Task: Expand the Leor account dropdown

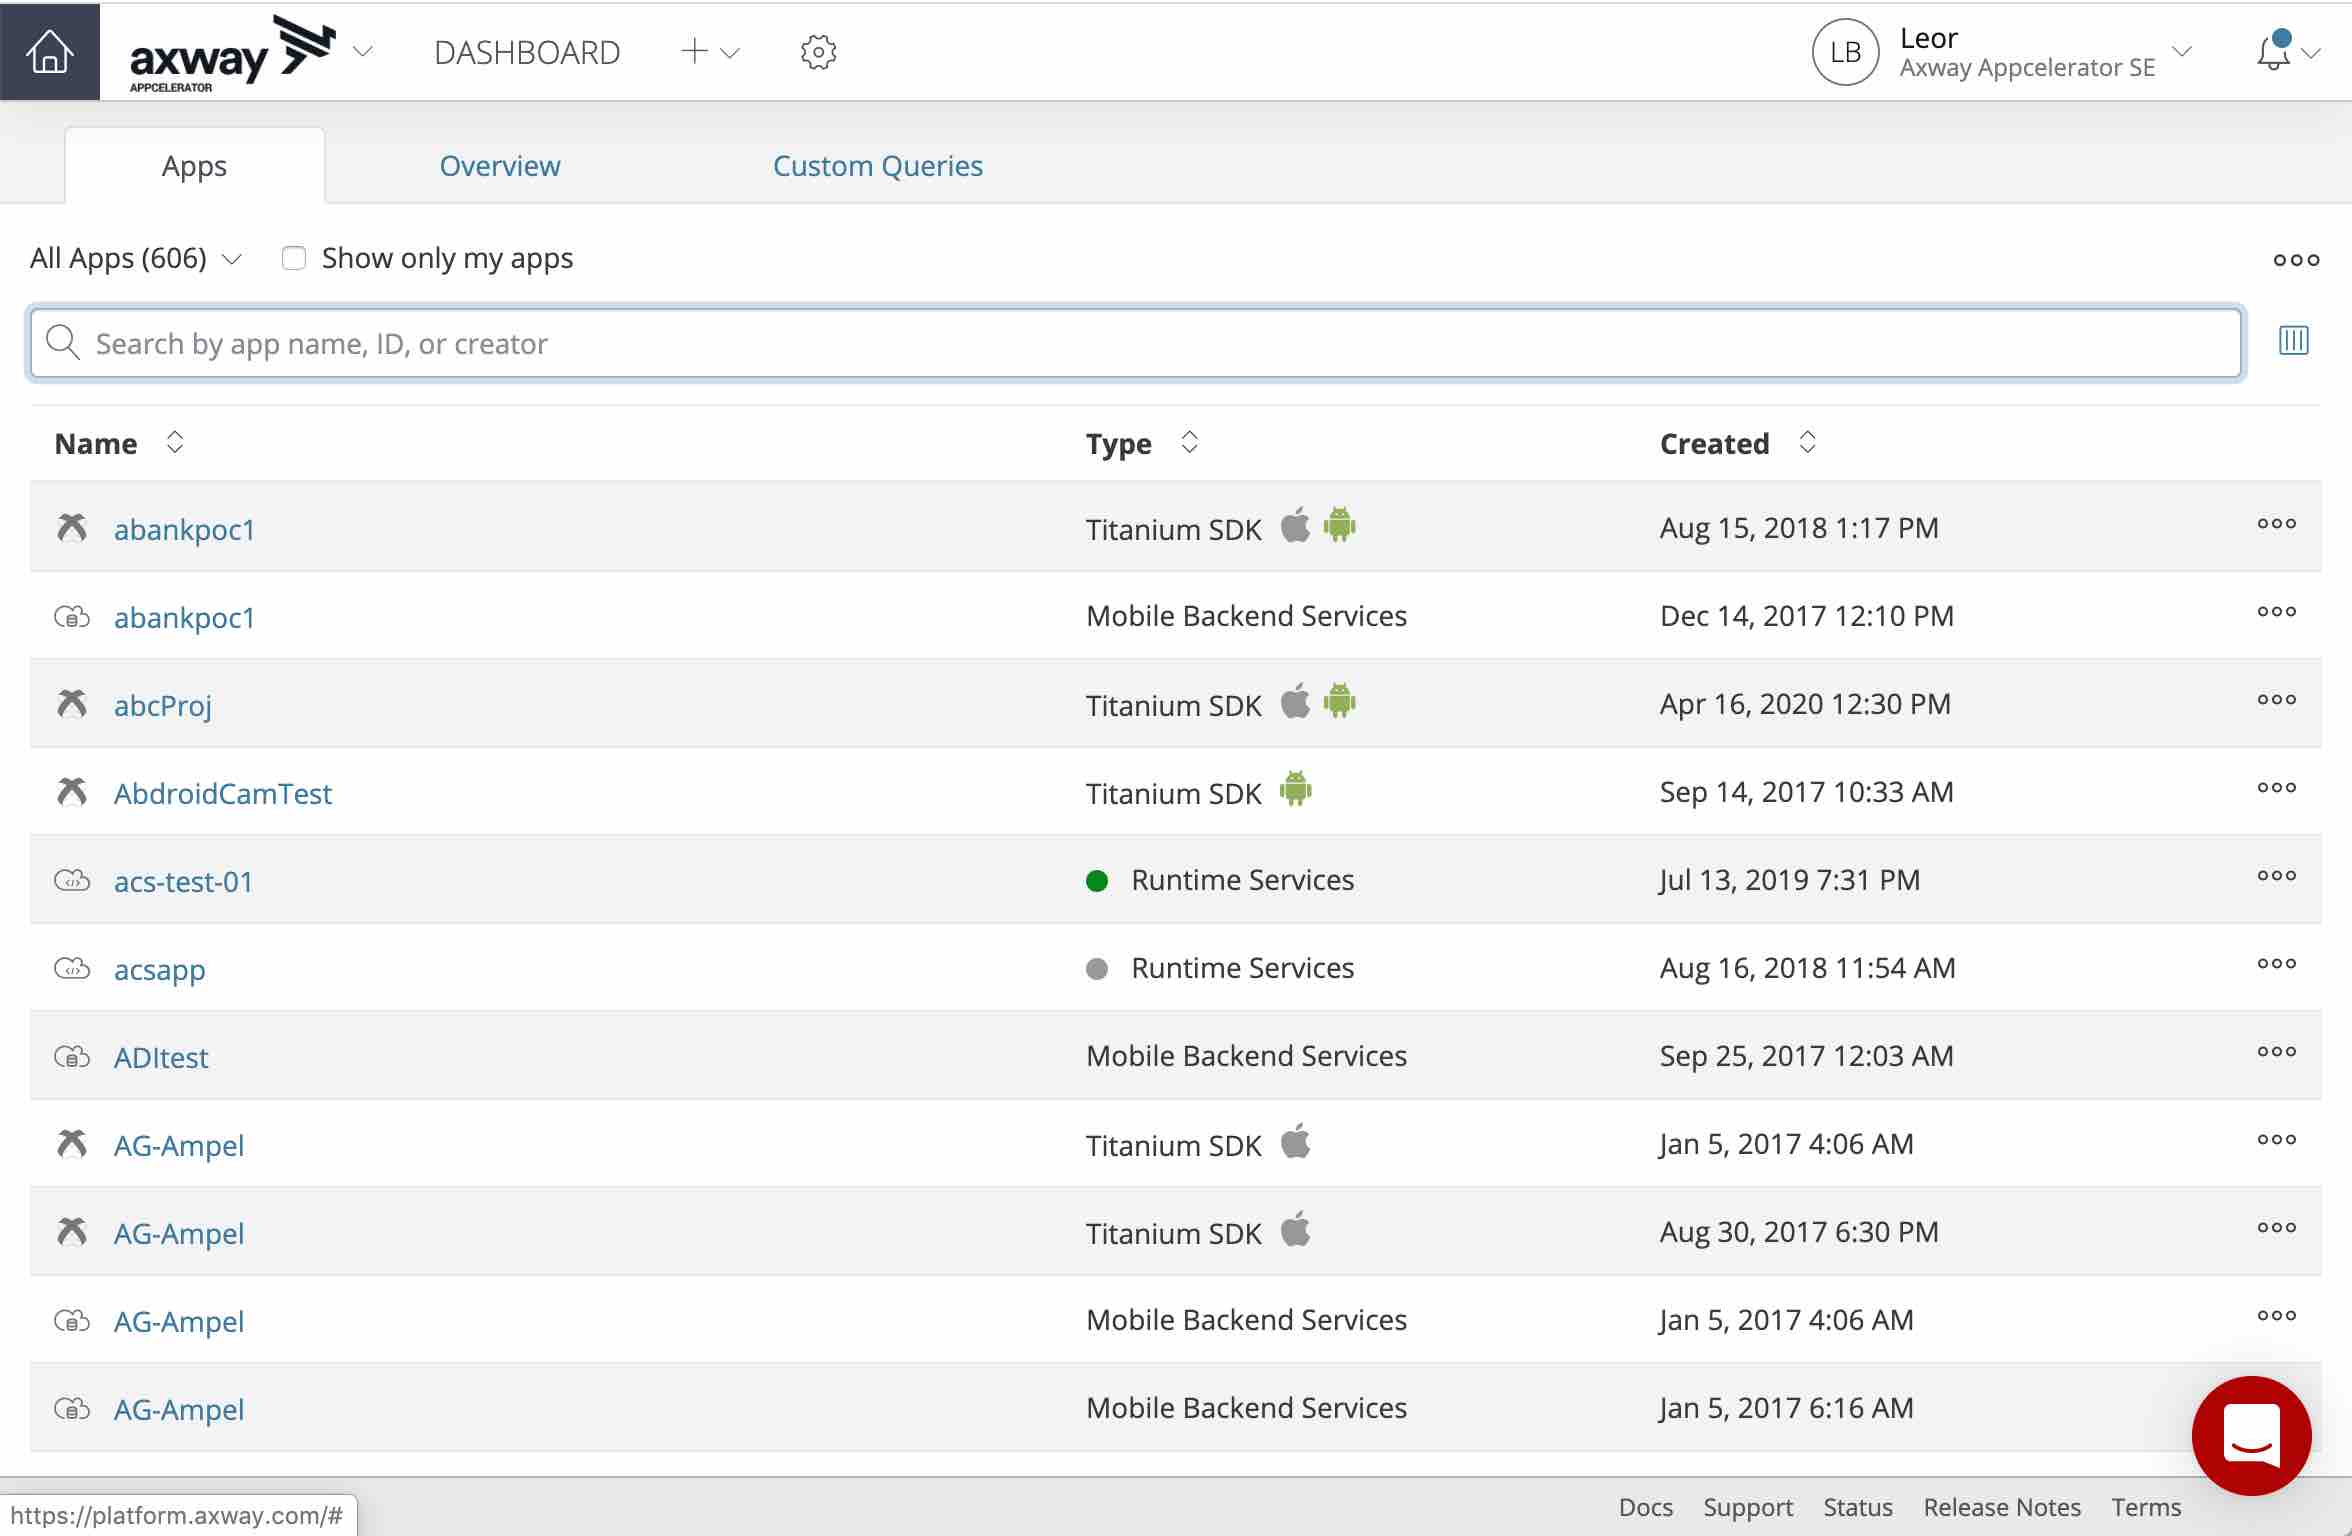Action: click(2182, 51)
